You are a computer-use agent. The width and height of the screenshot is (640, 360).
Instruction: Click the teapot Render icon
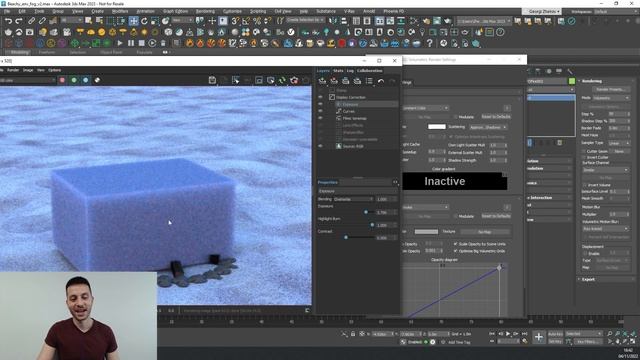point(448,21)
